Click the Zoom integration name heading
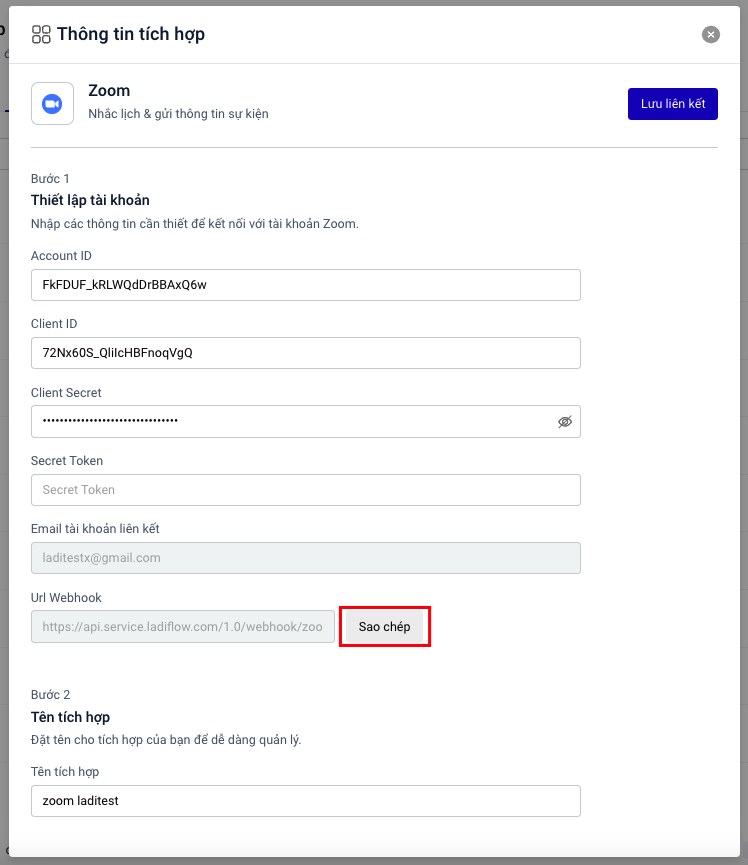 (109, 91)
